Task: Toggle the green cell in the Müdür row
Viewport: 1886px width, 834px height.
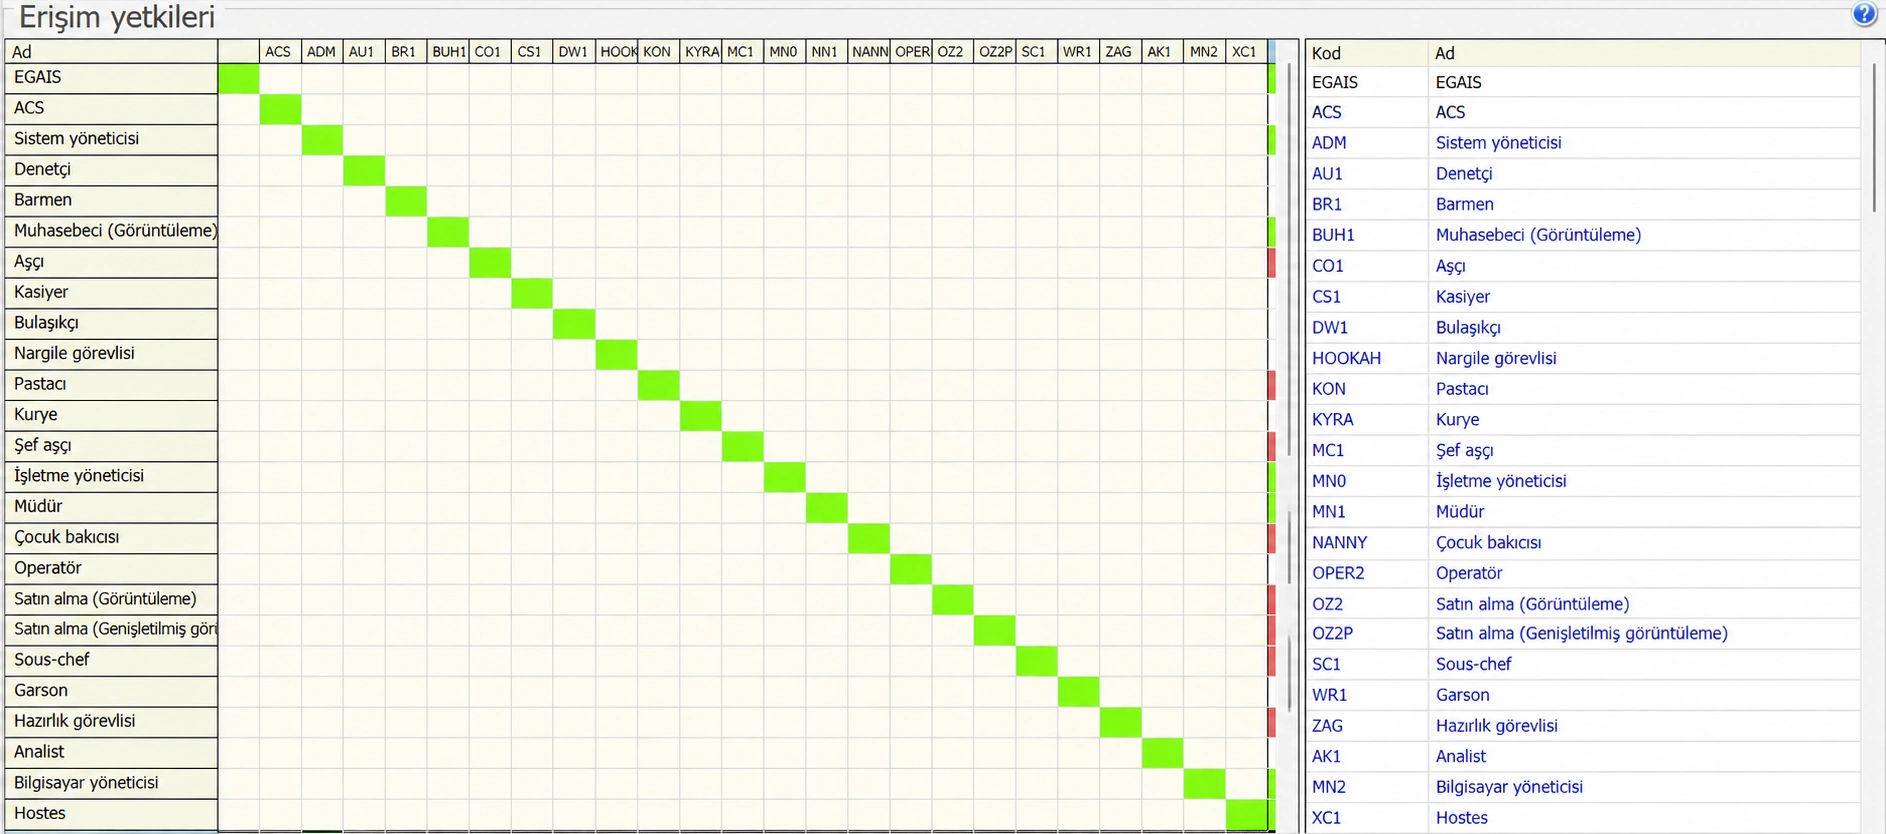Action: (826, 508)
